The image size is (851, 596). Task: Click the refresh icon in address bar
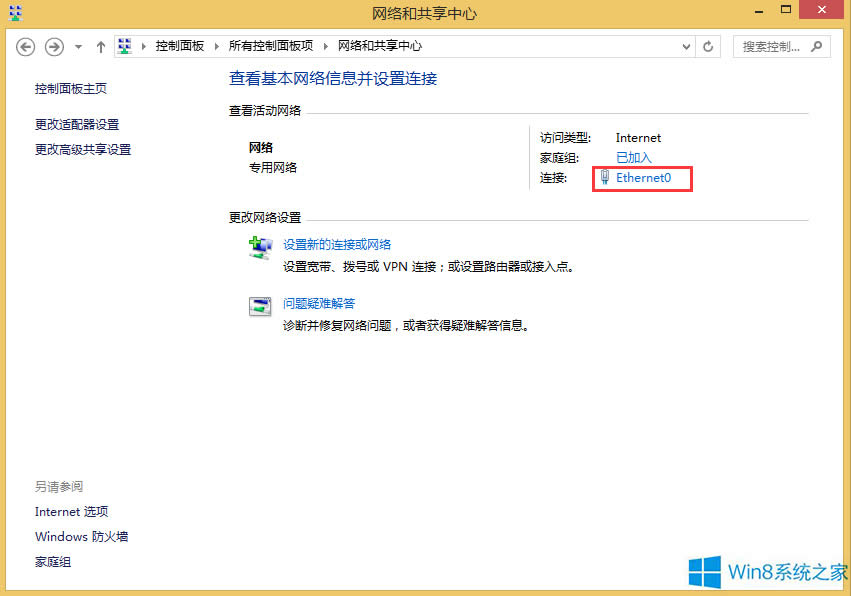click(x=708, y=46)
